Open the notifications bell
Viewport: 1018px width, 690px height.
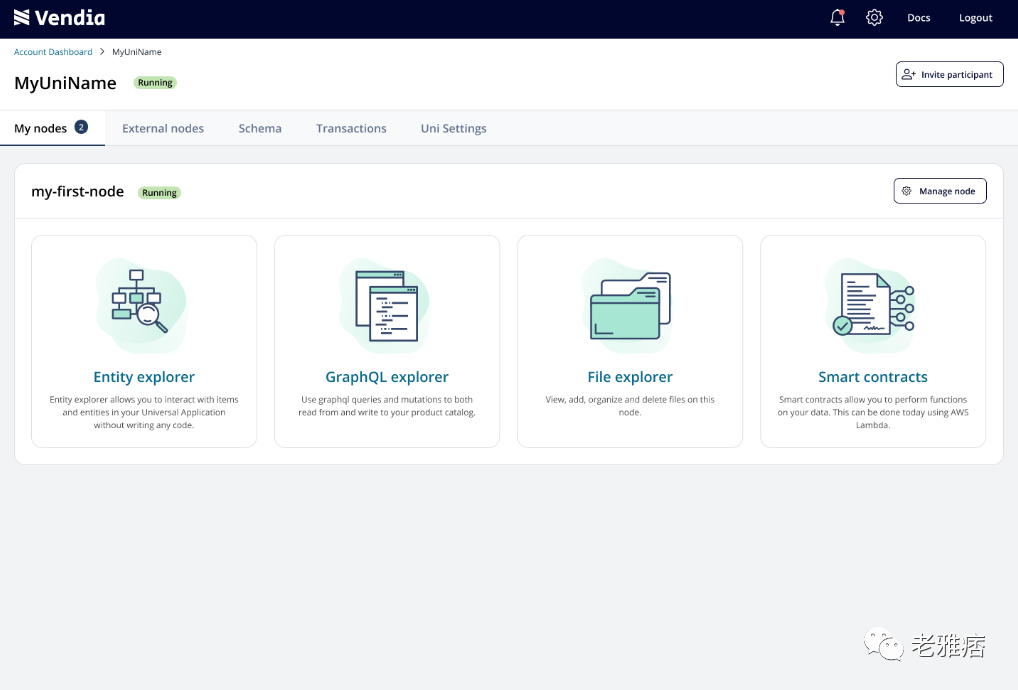[x=838, y=18]
